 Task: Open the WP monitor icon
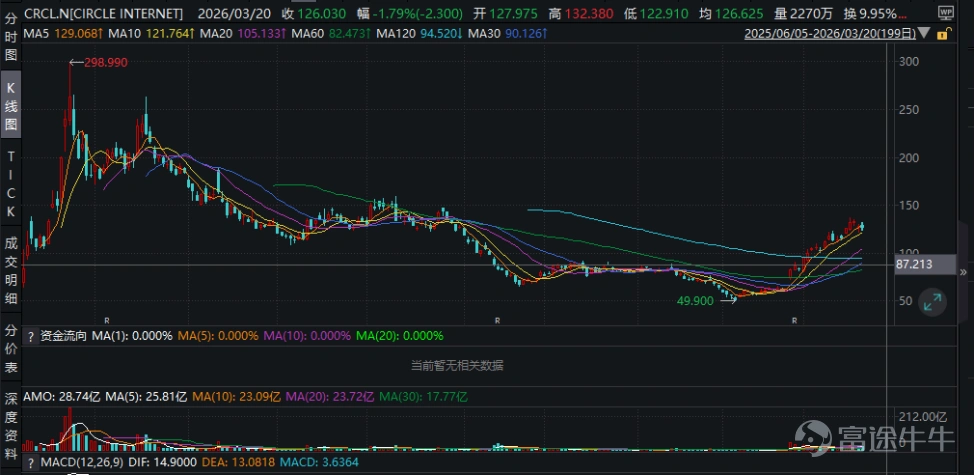coord(945,13)
